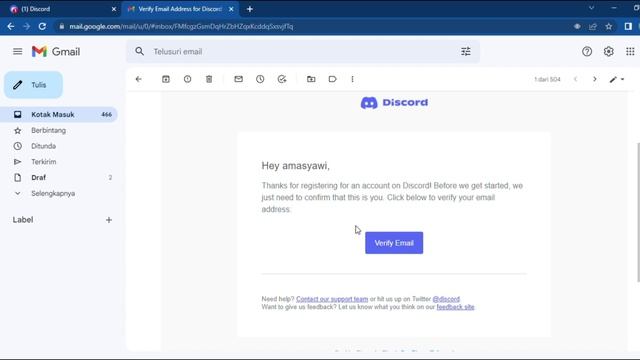Mark email as unread
The width and height of the screenshot is (640, 360).
[238, 79]
